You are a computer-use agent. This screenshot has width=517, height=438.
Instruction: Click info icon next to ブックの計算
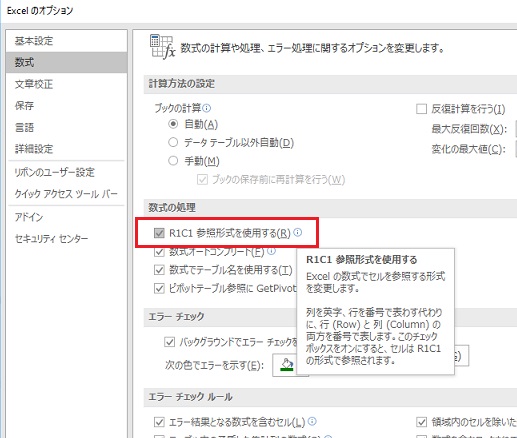pyautogui.click(x=207, y=108)
